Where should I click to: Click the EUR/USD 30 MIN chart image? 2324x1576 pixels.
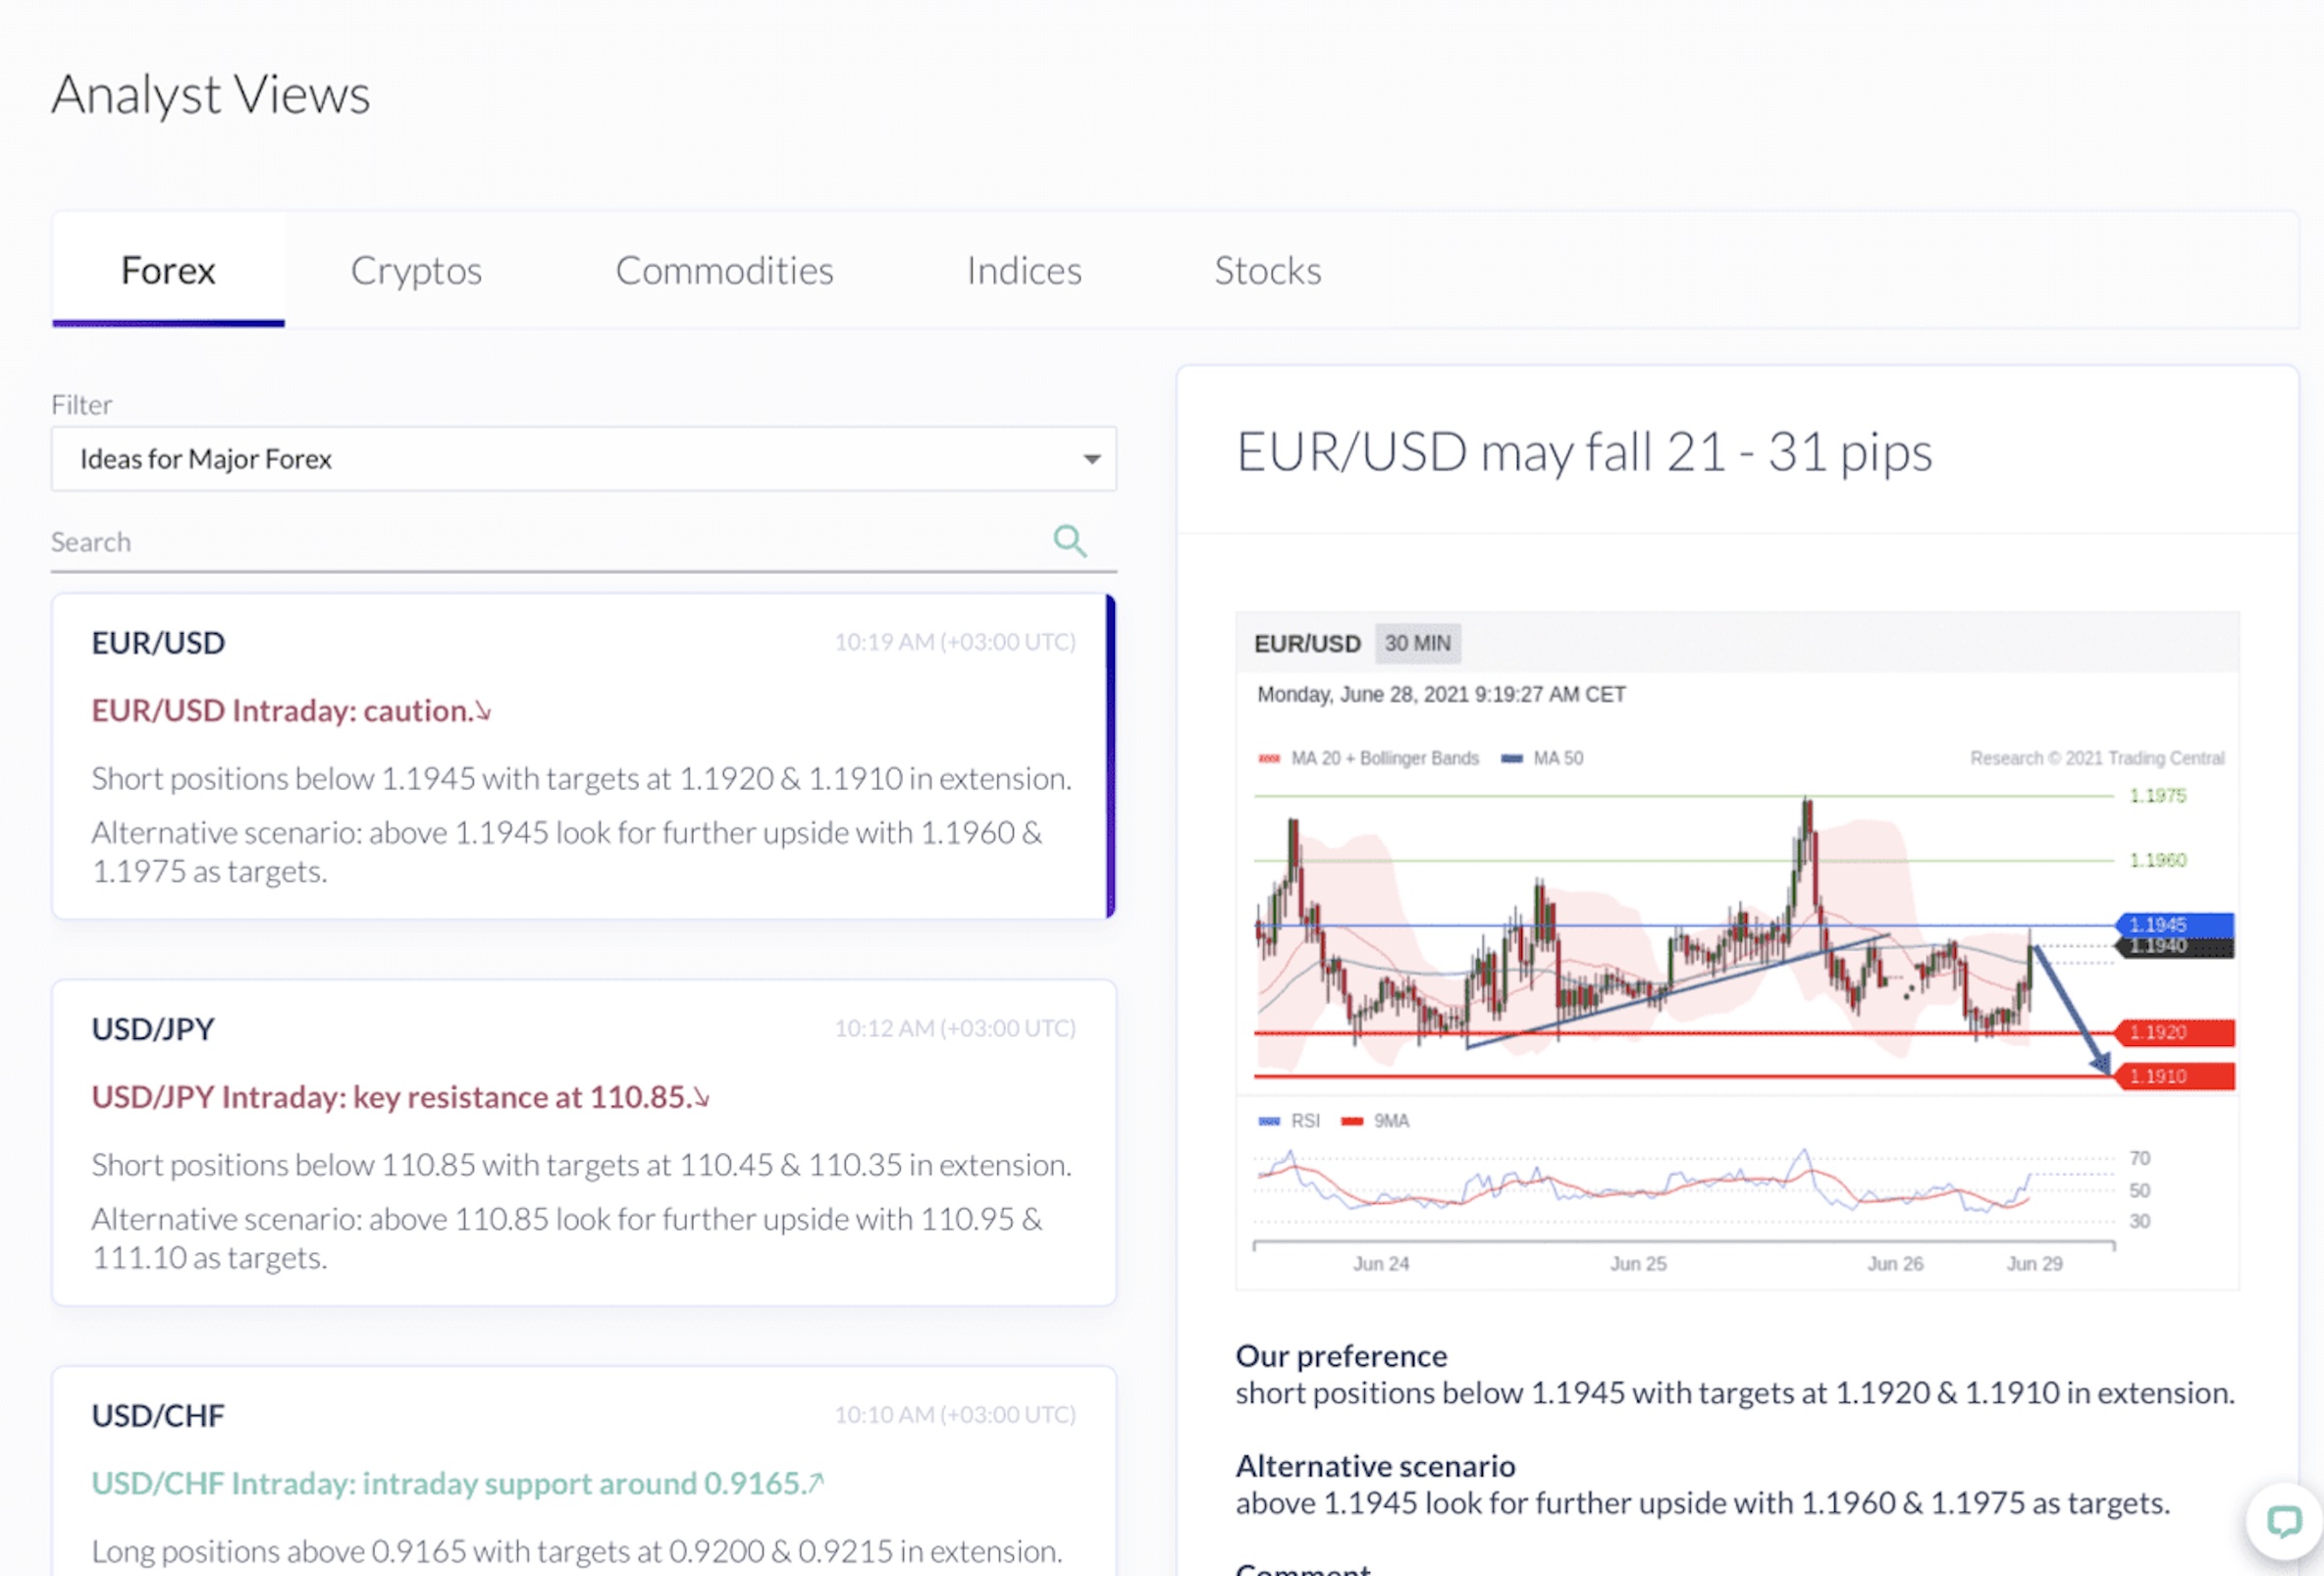click(1737, 950)
